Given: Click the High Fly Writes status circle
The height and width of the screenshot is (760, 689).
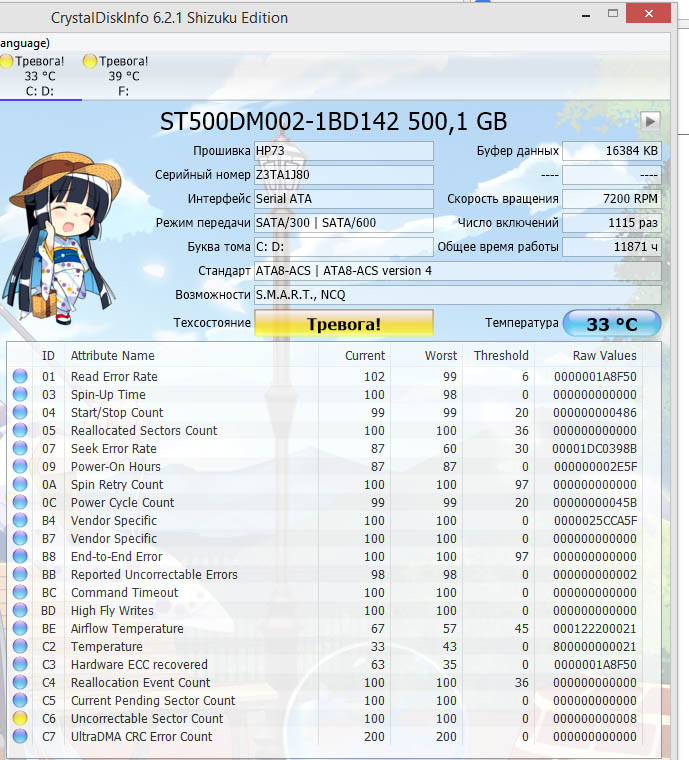Looking at the screenshot, I should pos(20,610).
